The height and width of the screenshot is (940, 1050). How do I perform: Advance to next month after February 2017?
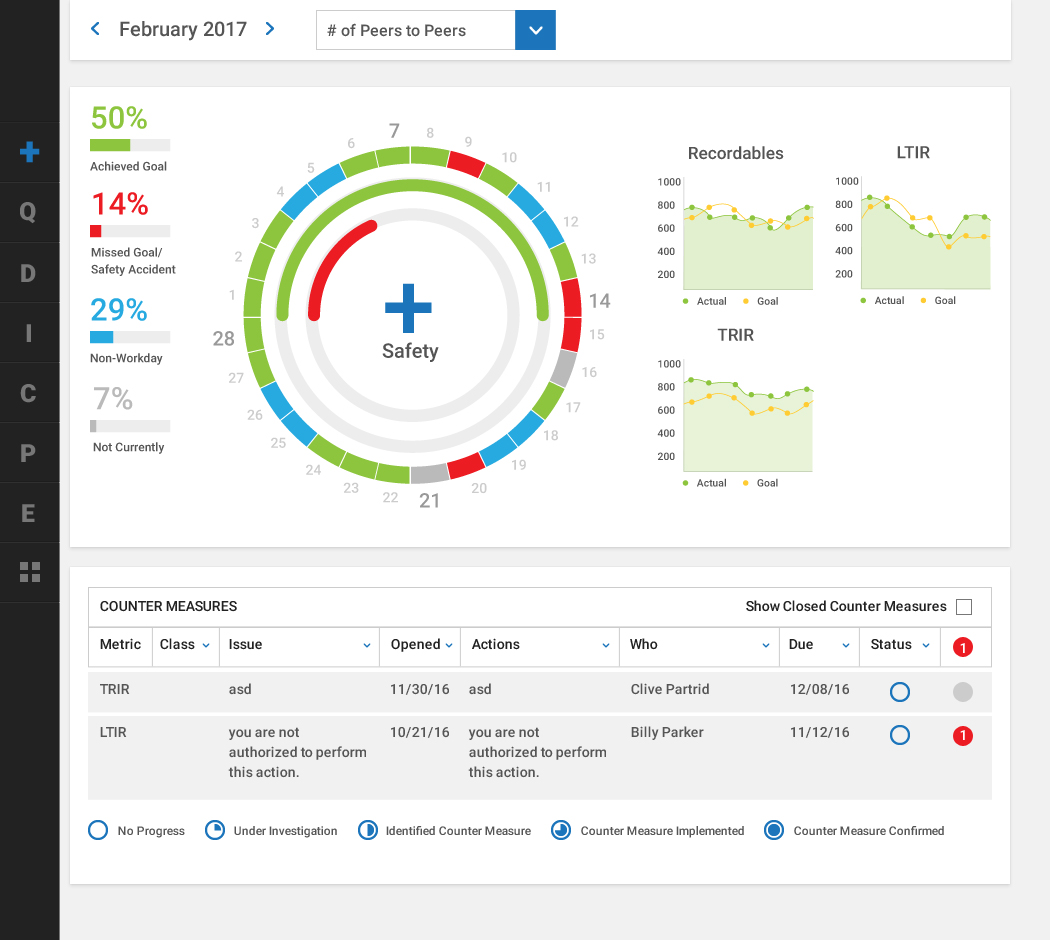click(x=270, y=29)
